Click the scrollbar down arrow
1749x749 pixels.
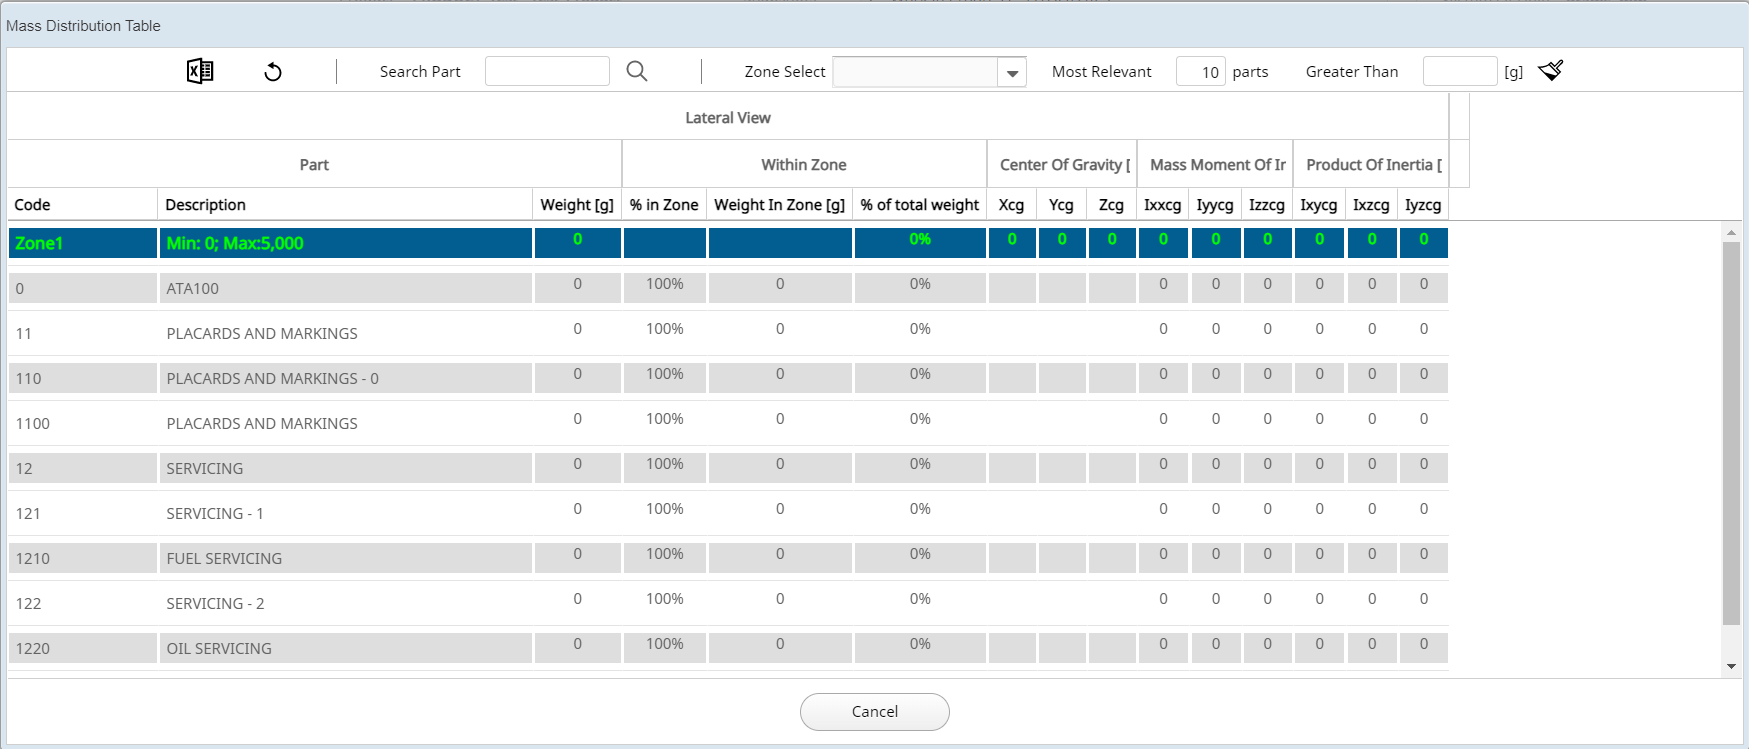tap(1731, 666)
